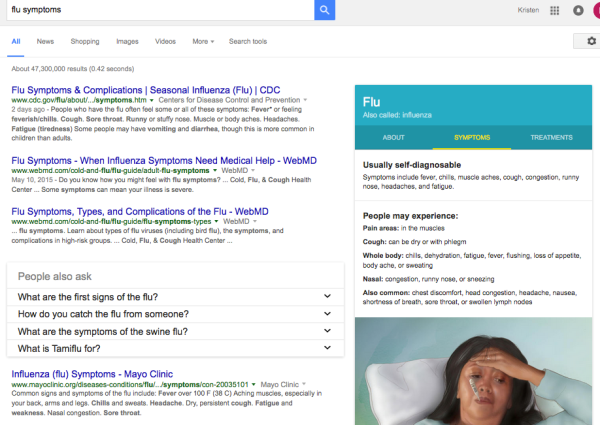Click the sick woman illustration
Viewport: 600px width, 425px height.
(x=473, y=371)
